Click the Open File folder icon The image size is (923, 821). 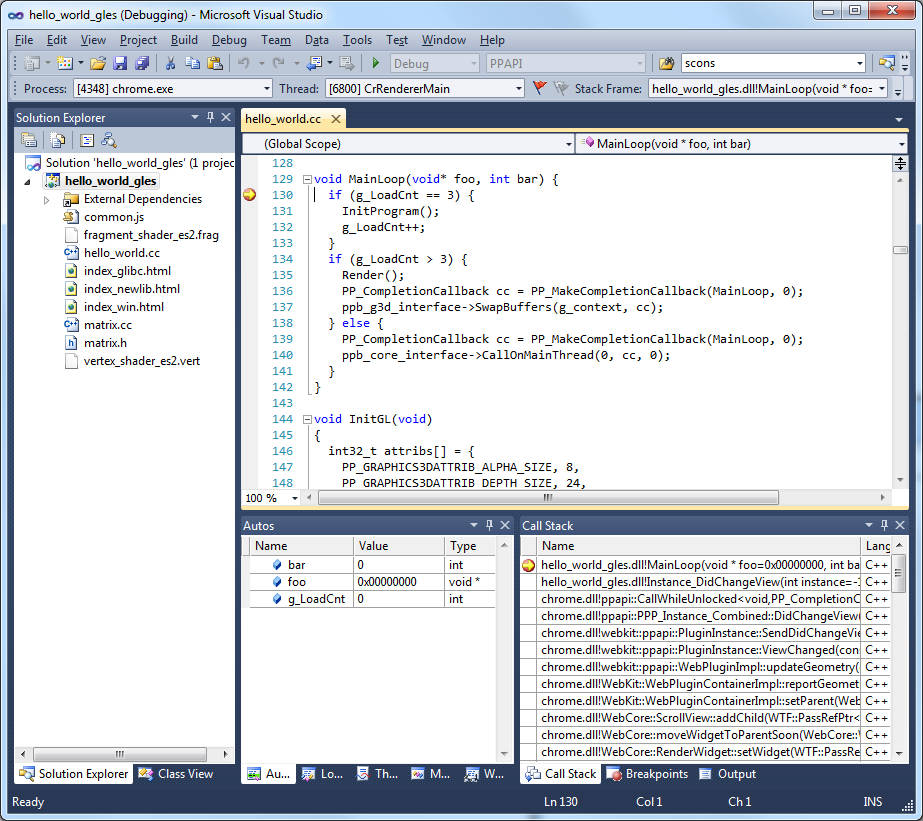click(x=98, y=63)
